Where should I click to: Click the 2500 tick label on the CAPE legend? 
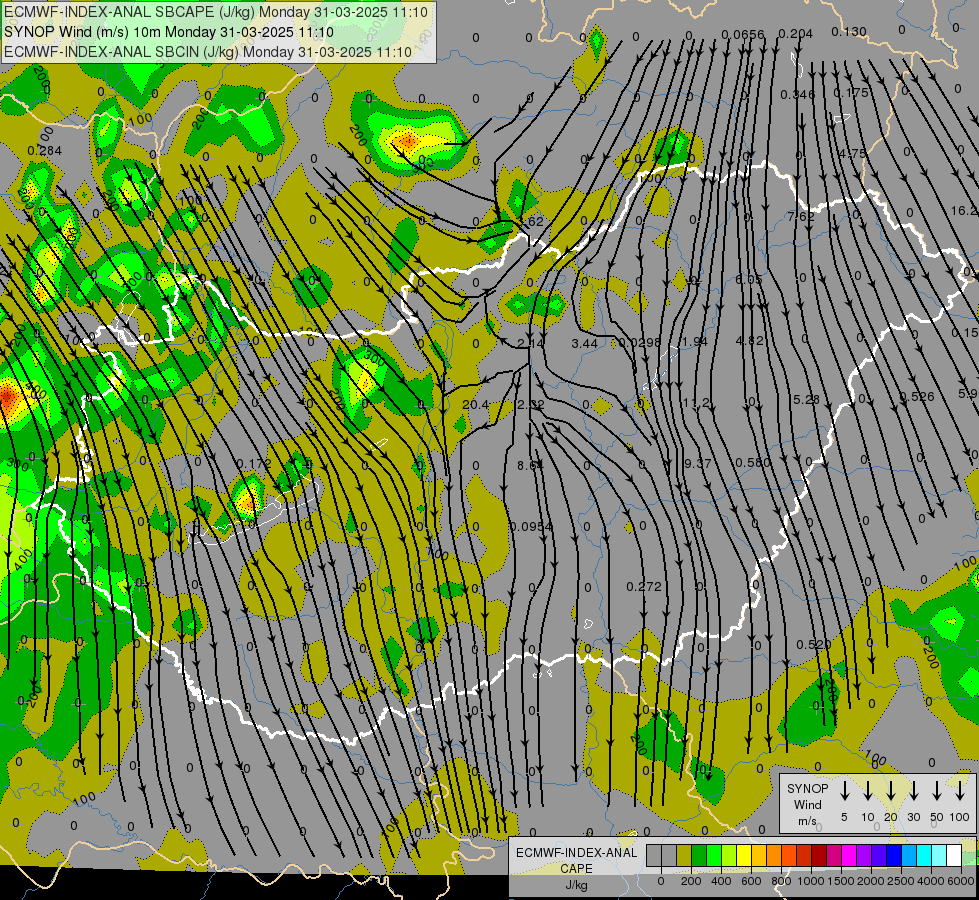pos(901,881)
